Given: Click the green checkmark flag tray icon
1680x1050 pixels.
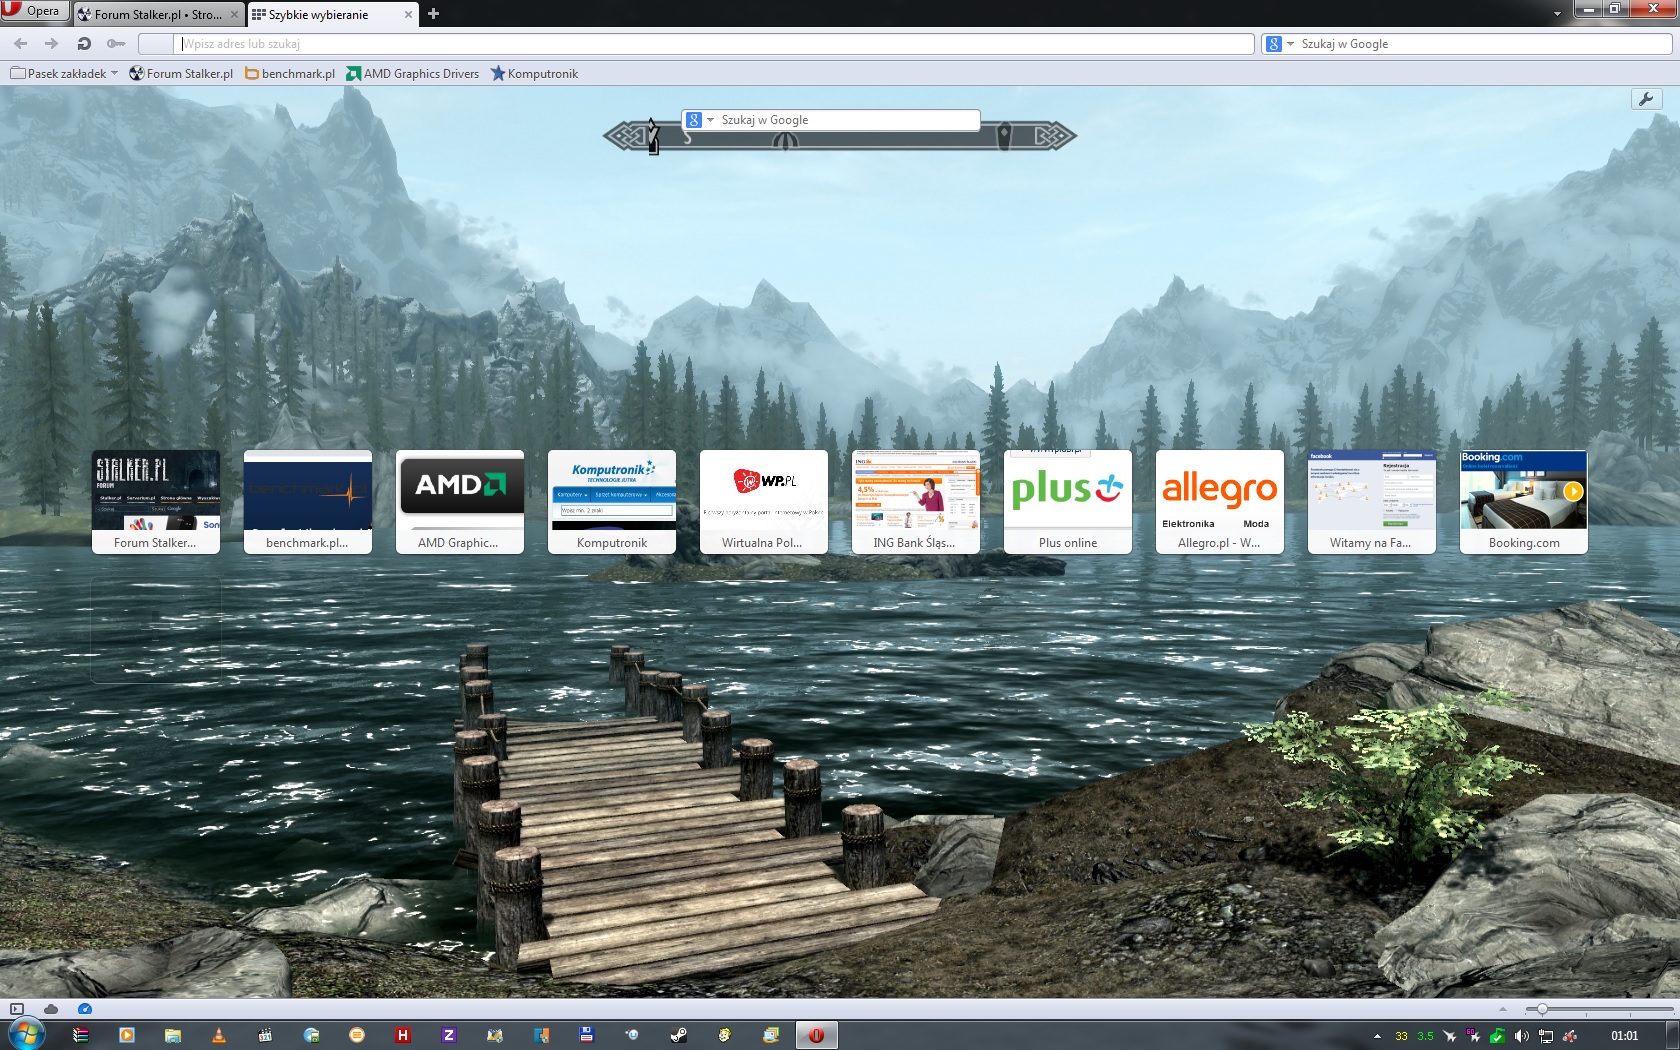Looking at the screenshot, I should click(1497, 1036).
